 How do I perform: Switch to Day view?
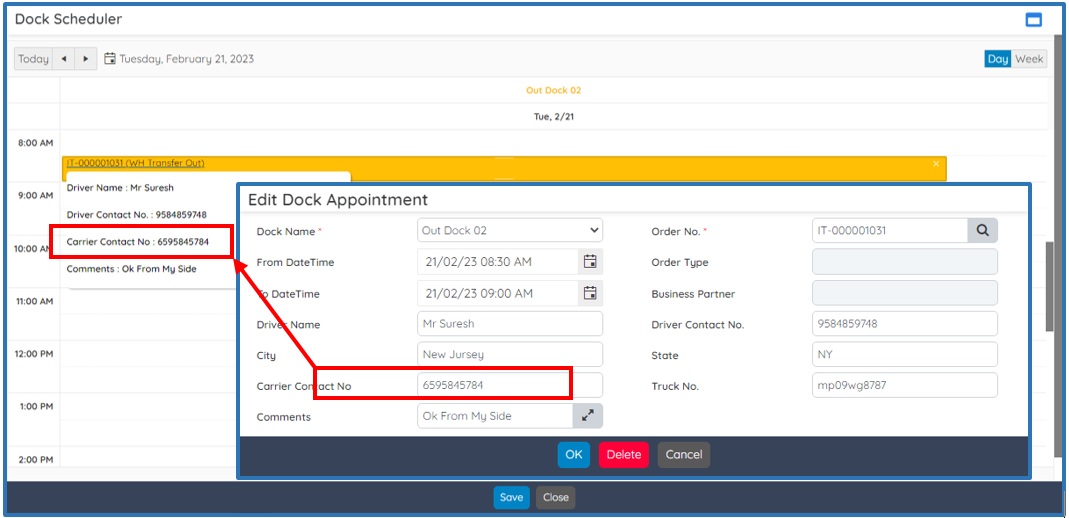(997, 59)
